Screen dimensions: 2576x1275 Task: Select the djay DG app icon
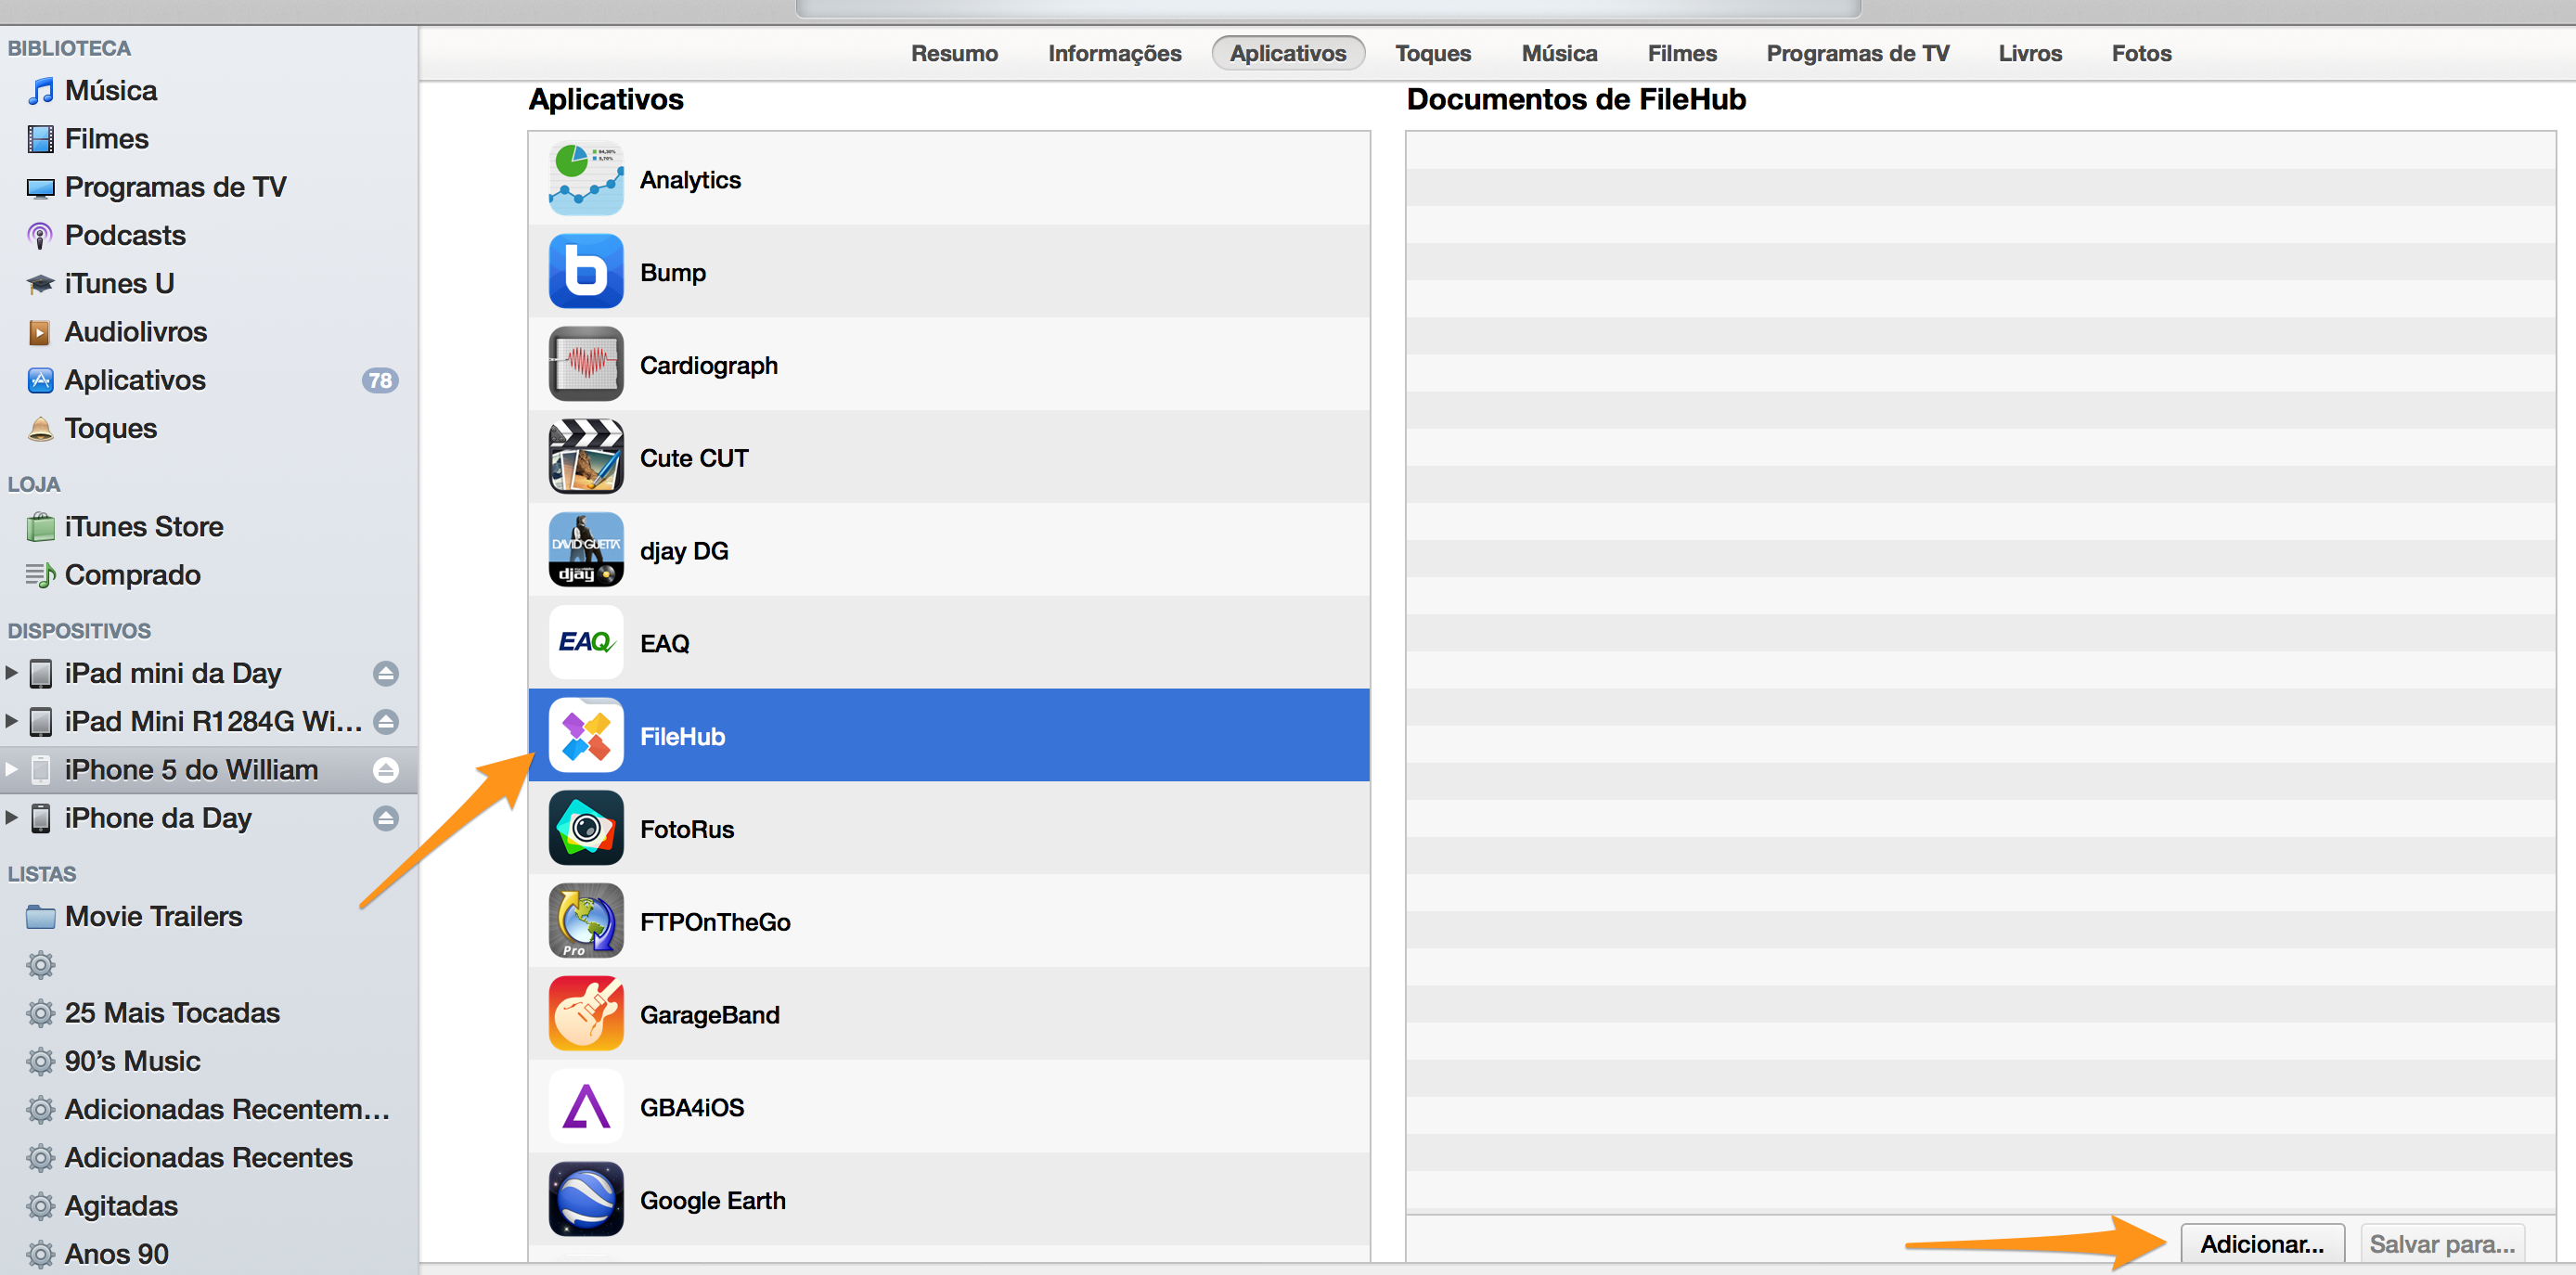(586, 550)
